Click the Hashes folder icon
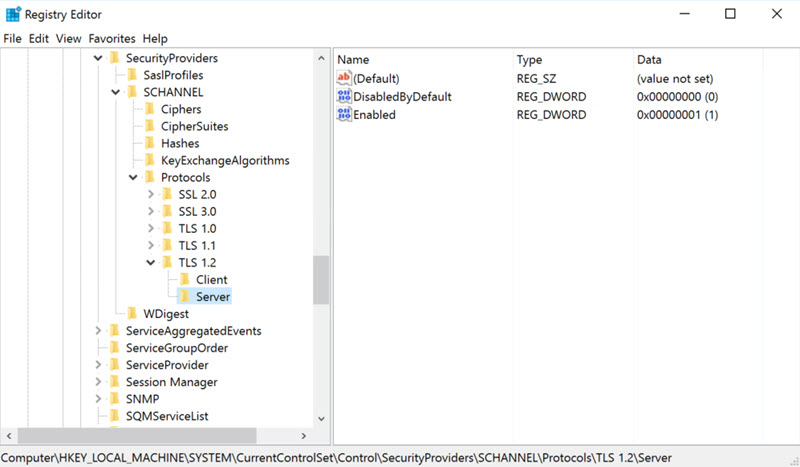The height and width of the screenshot is (467, 800). tap(150, 143)
